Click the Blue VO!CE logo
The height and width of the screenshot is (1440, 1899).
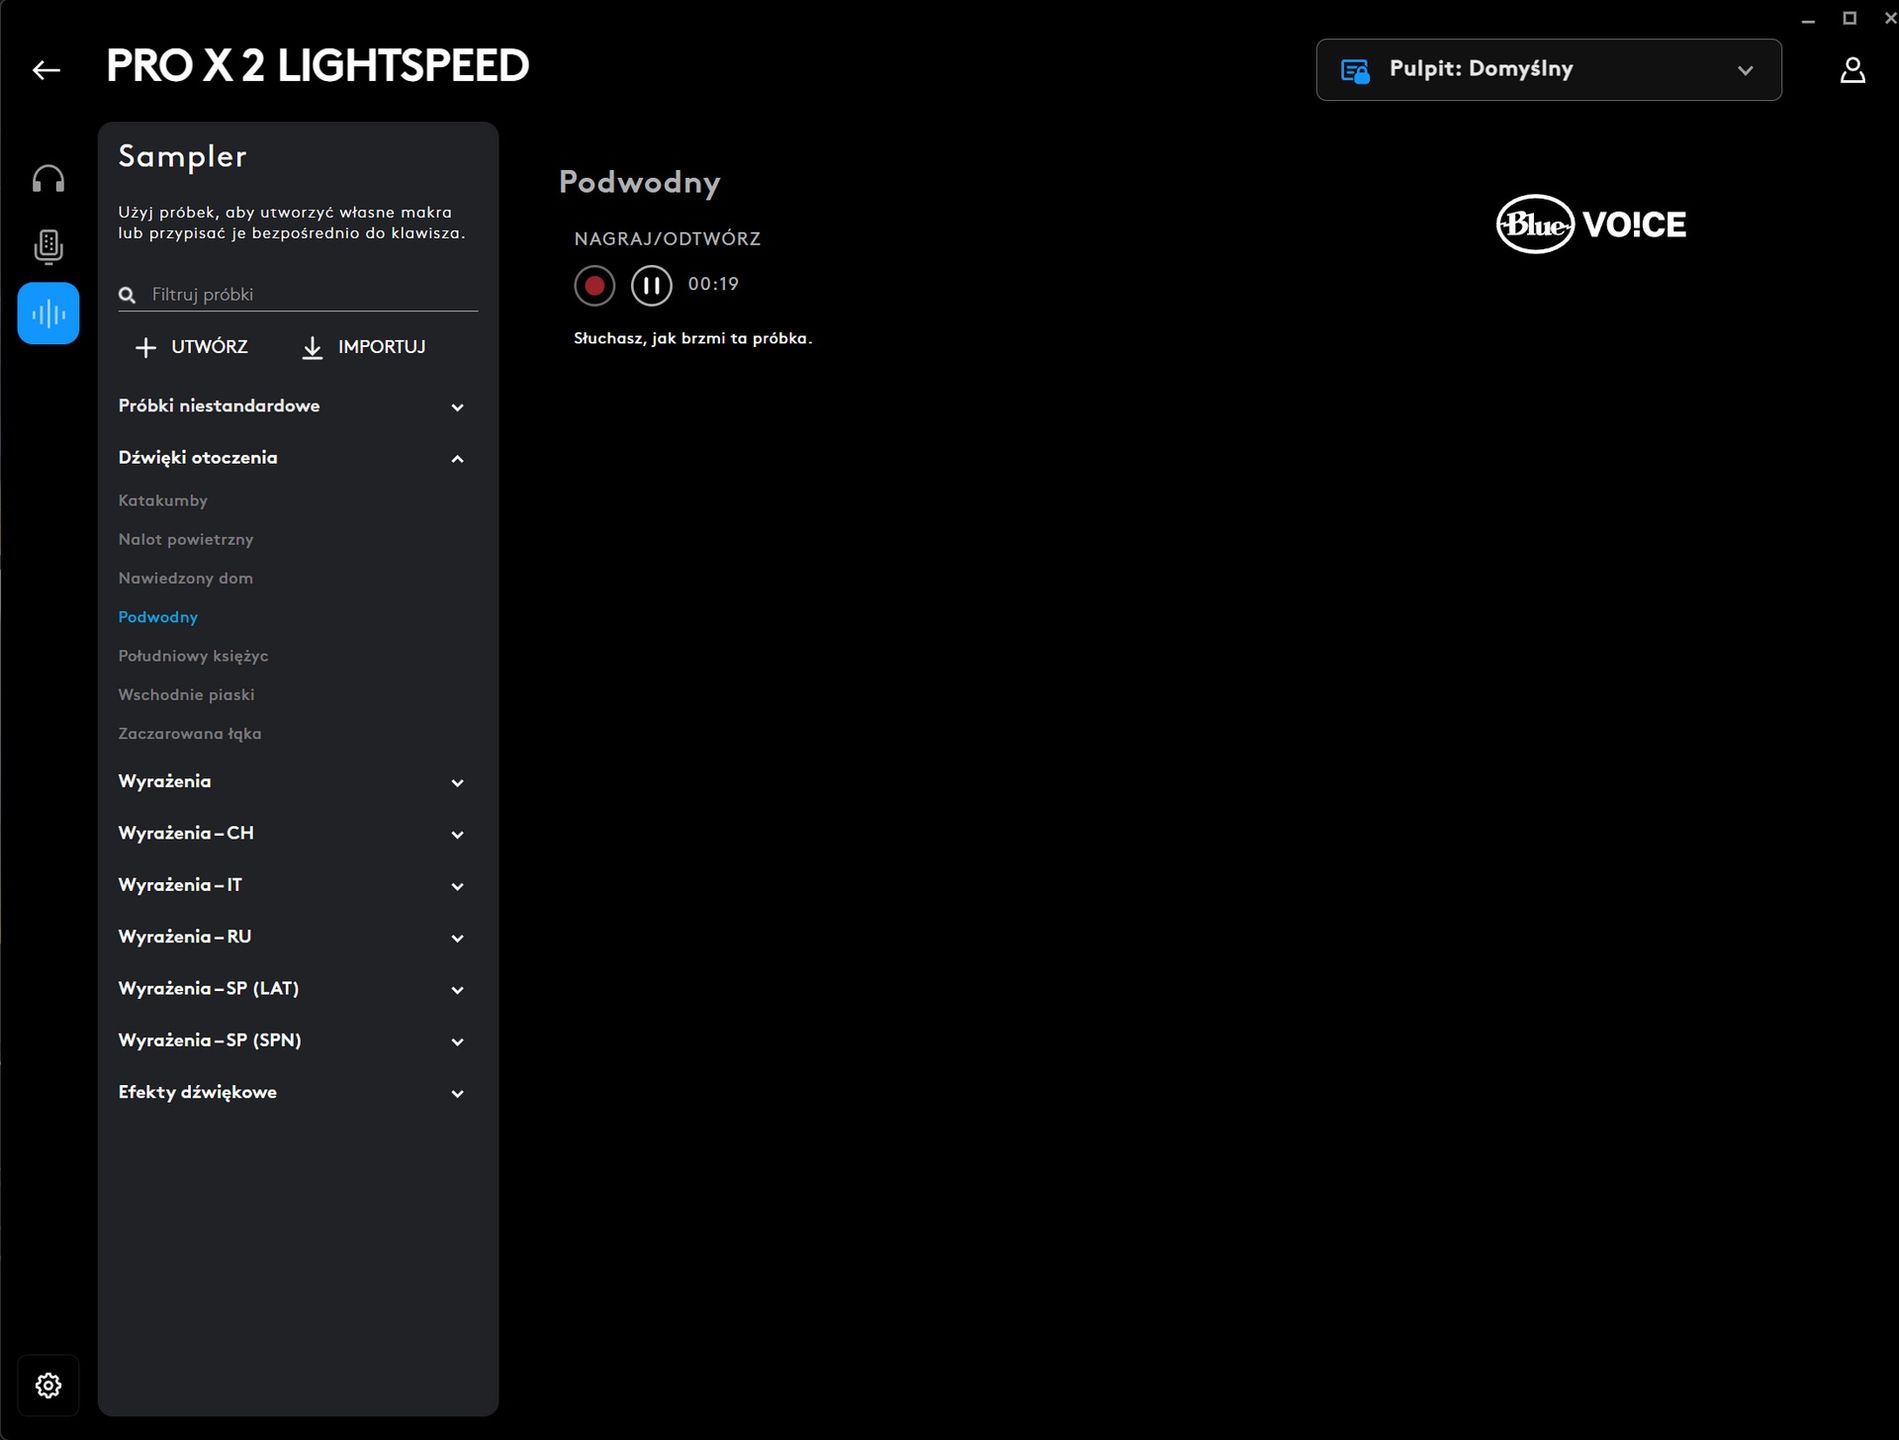(1591, 224)
